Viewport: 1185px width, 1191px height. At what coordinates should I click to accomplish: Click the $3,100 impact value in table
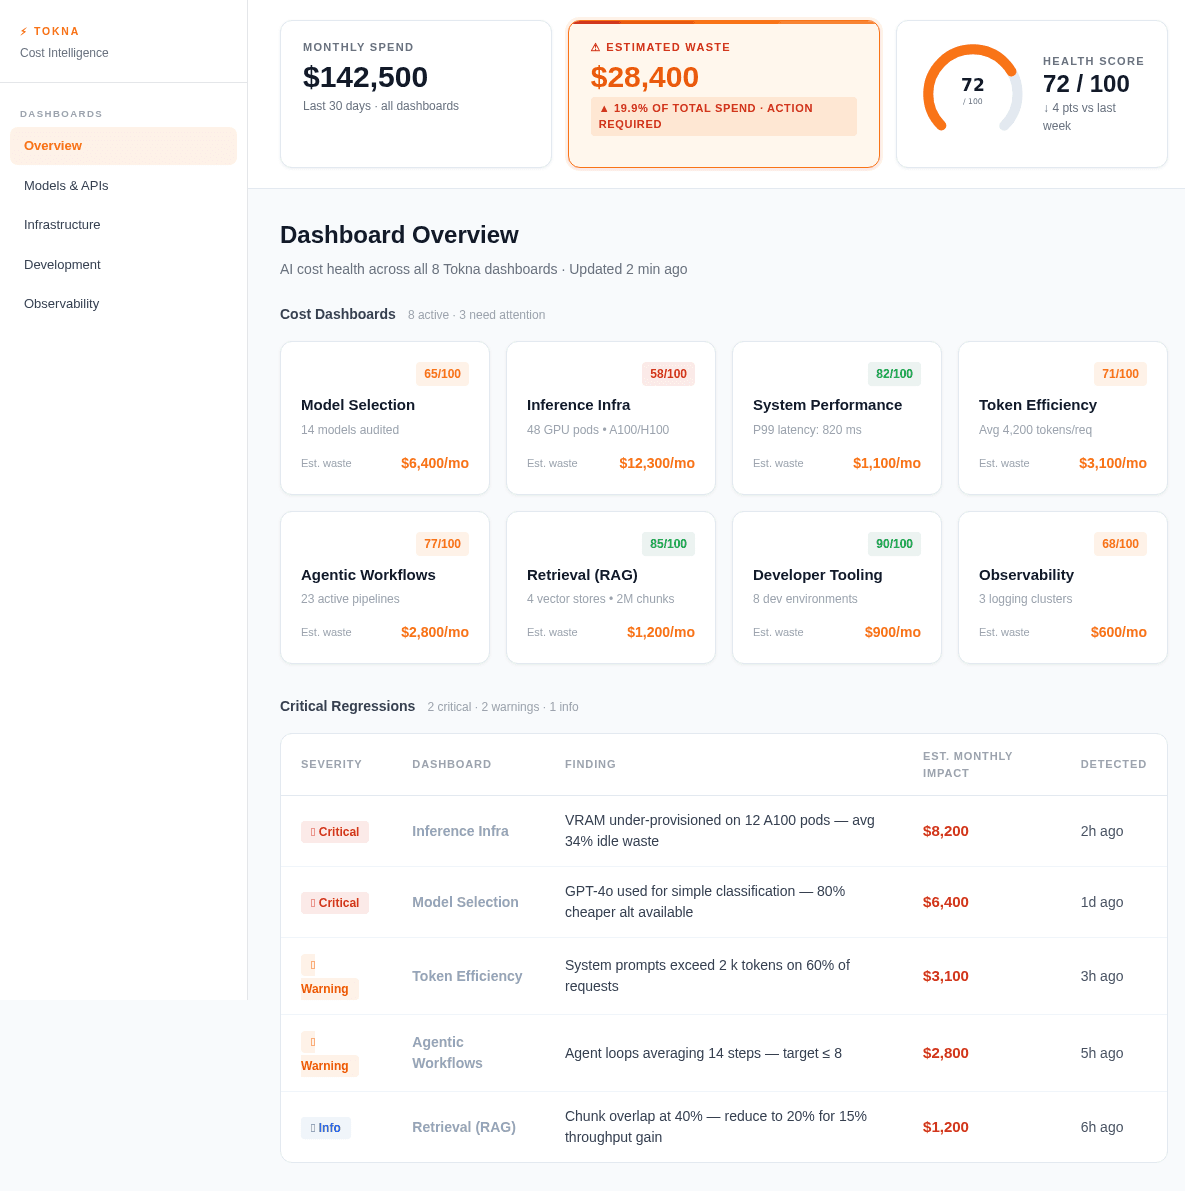tap(946, 976)
